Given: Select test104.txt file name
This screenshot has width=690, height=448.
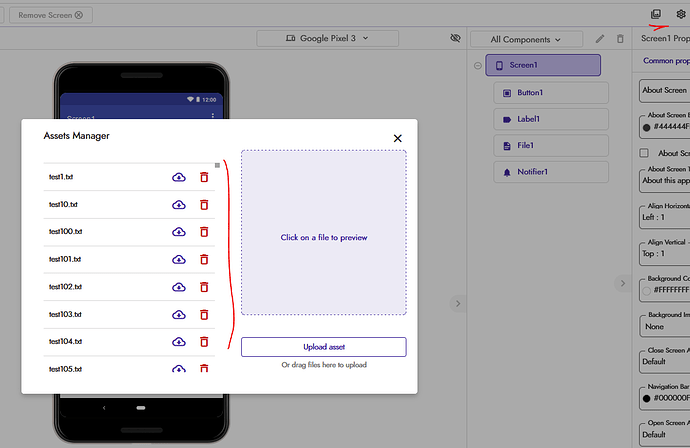Looking at the screenshot, I should [65, 342].
